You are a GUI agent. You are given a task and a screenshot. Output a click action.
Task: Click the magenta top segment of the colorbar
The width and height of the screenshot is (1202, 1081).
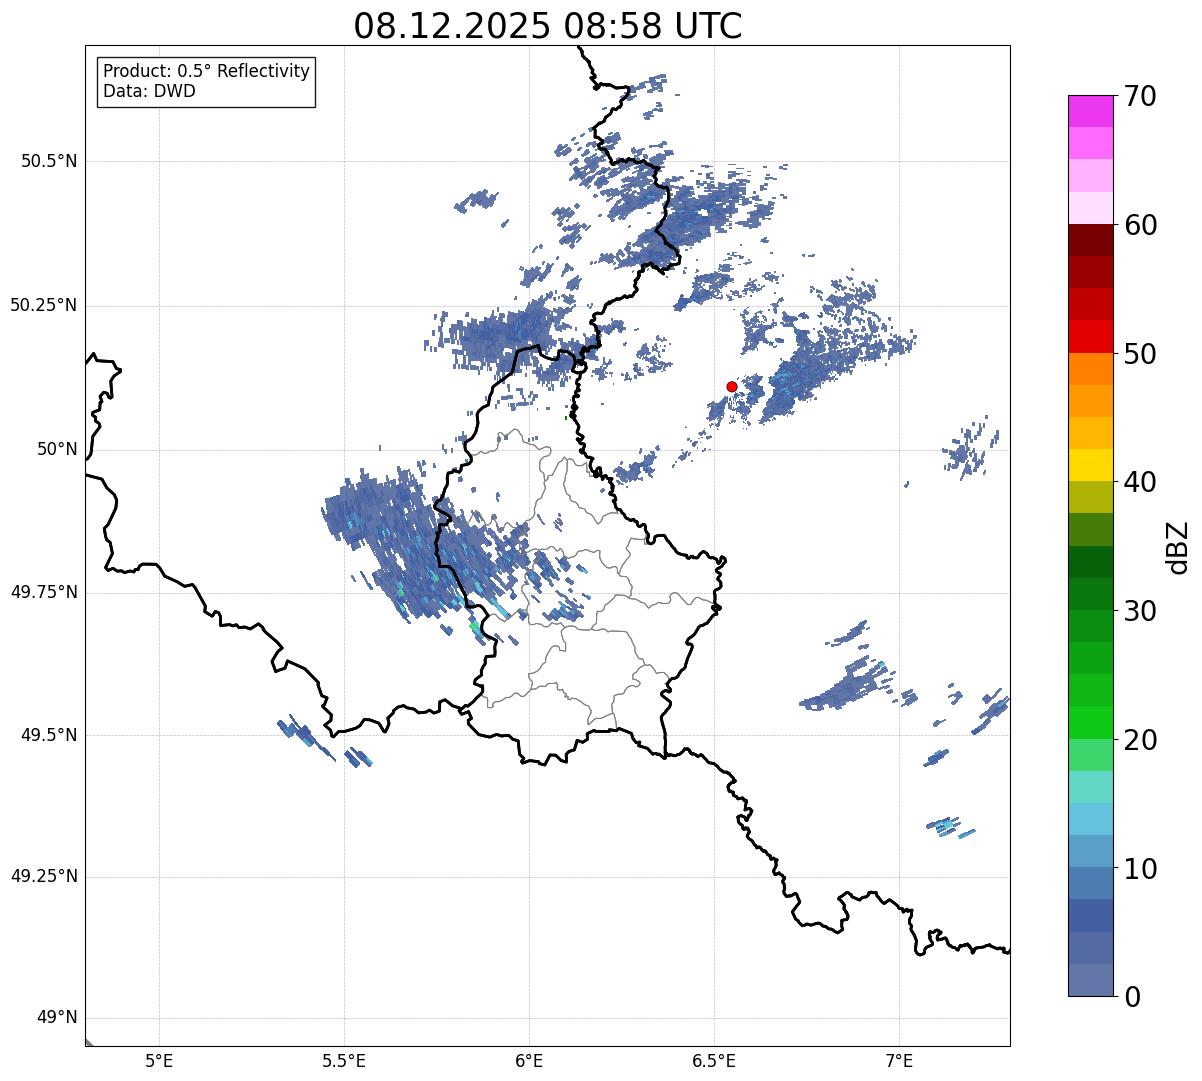1090,111
